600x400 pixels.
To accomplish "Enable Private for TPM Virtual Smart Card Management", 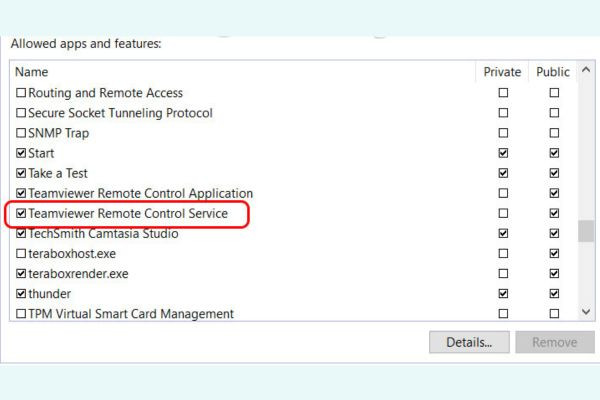I will click(503, 314).
